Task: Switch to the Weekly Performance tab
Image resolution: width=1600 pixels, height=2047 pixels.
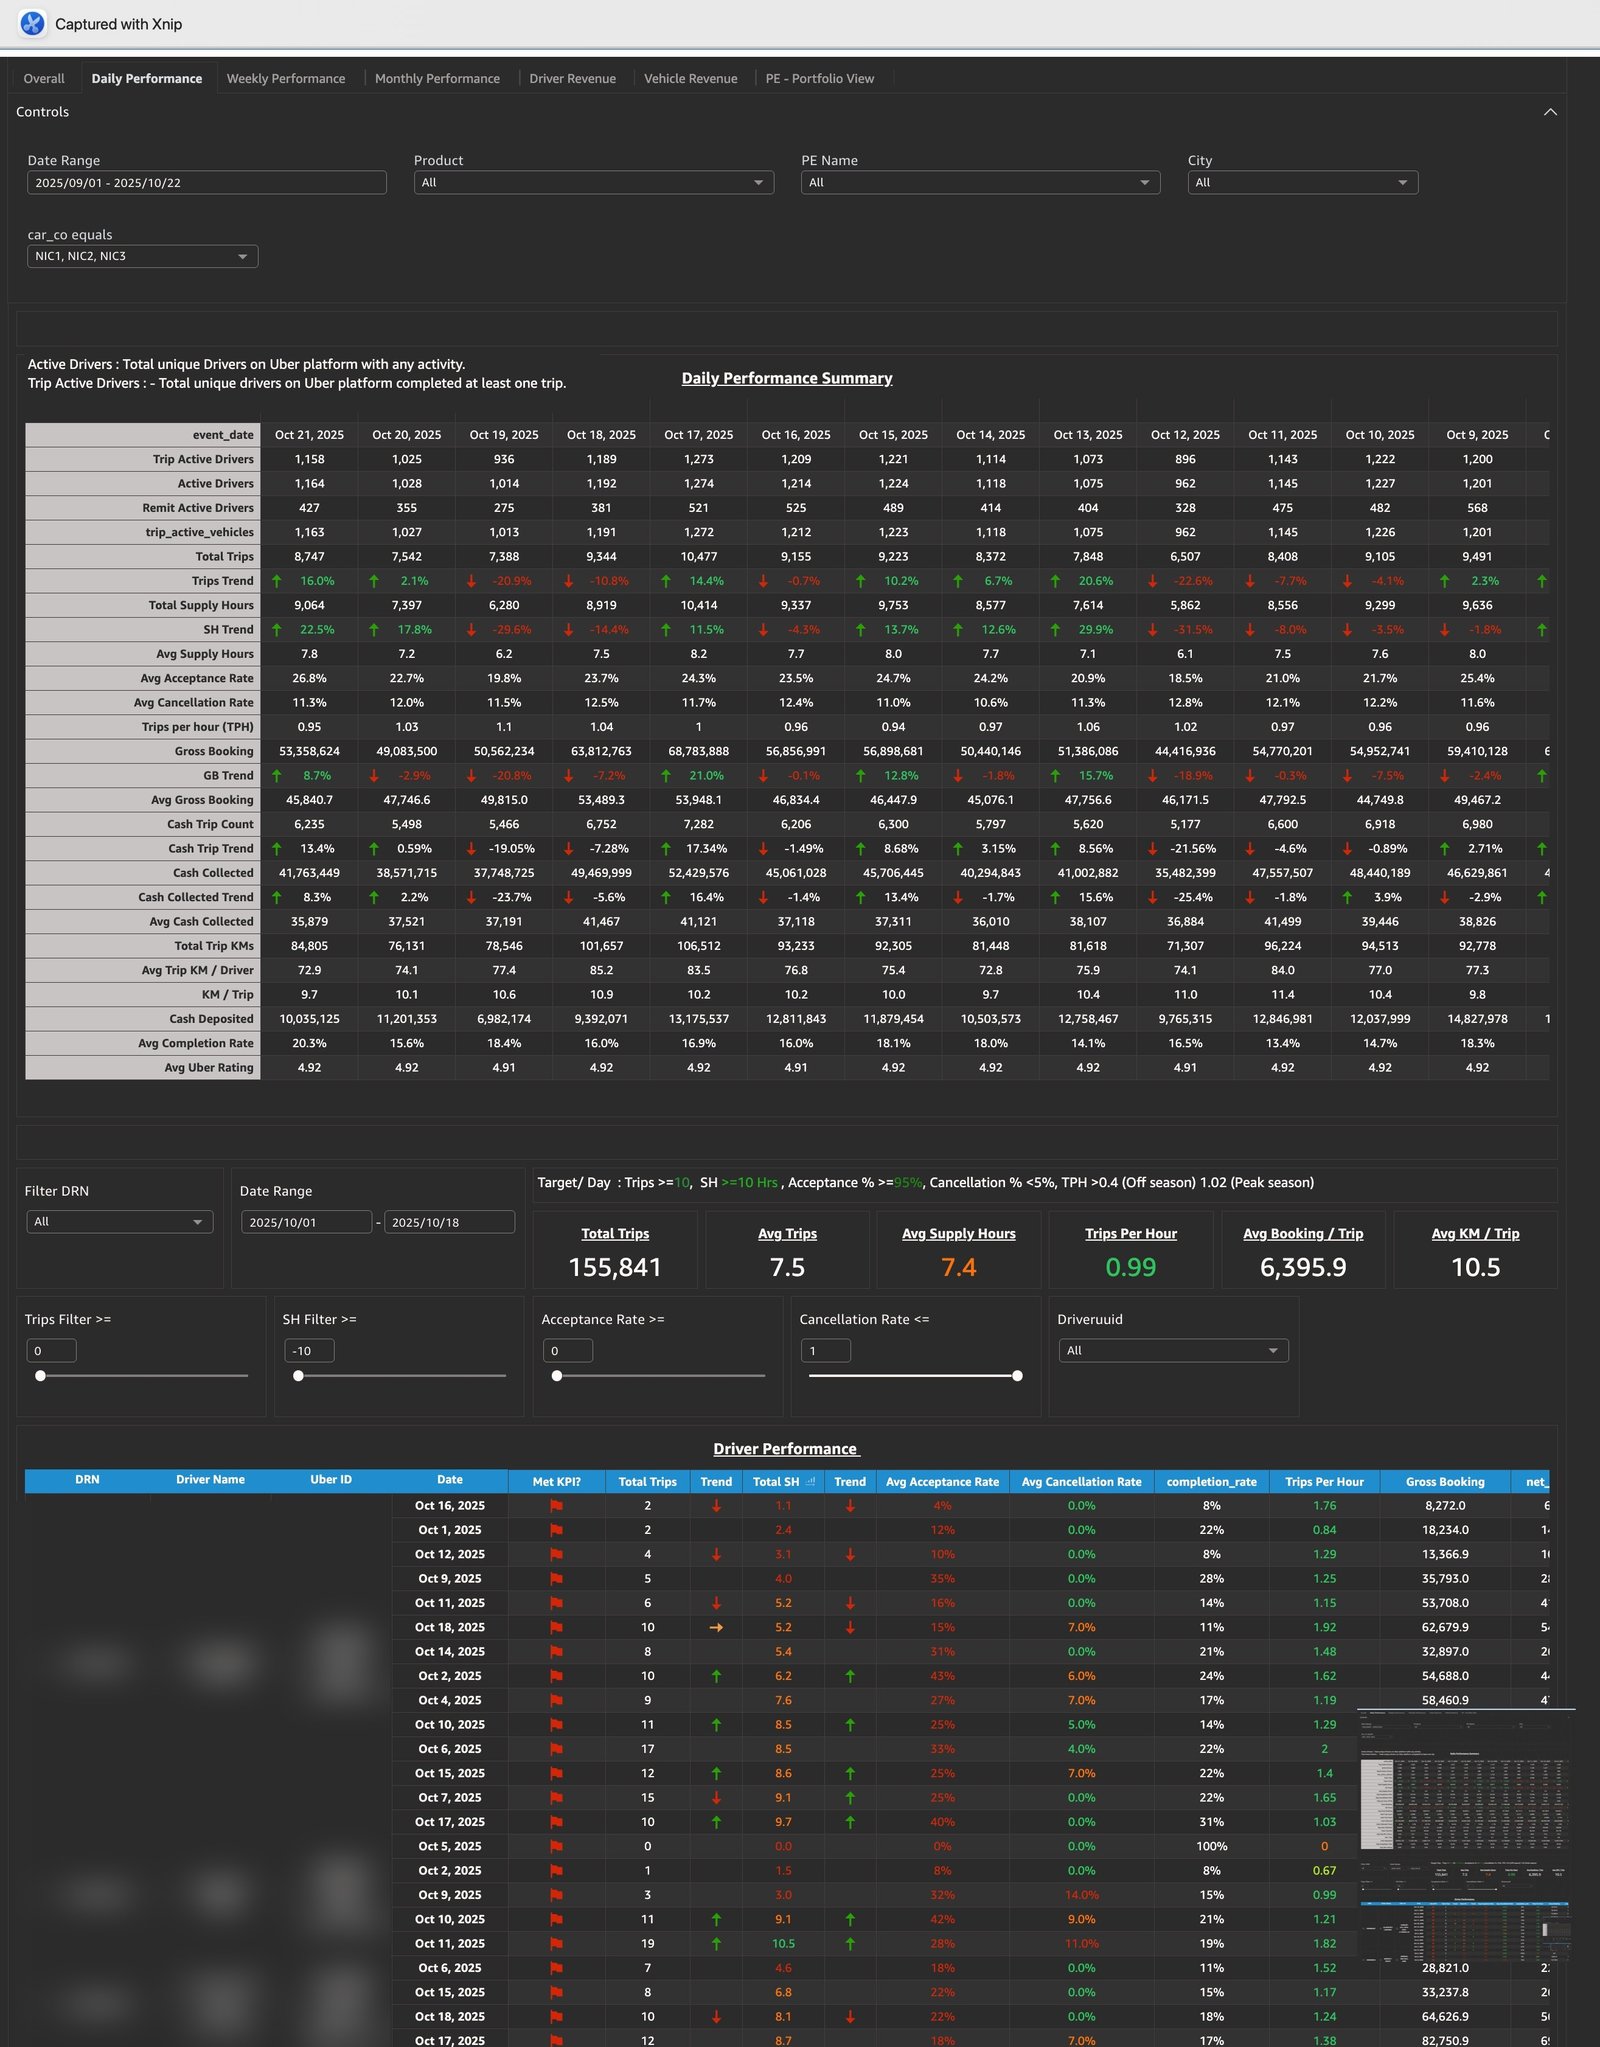Action: tap(286, 78)
